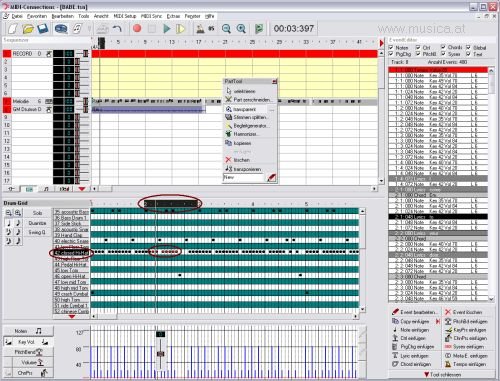
Task: Click 'Event löschen' button
Action: point(465,312)
